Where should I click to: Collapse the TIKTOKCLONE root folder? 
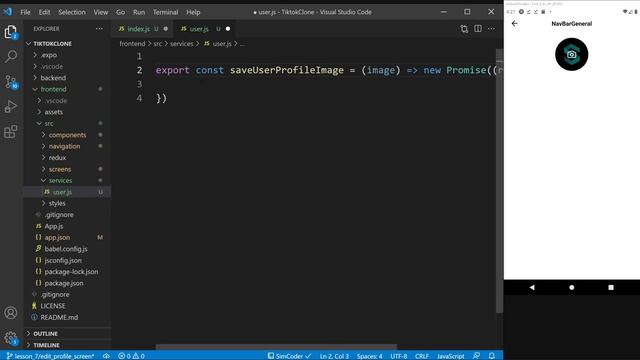pyautogui.click(x=52, y=44)
